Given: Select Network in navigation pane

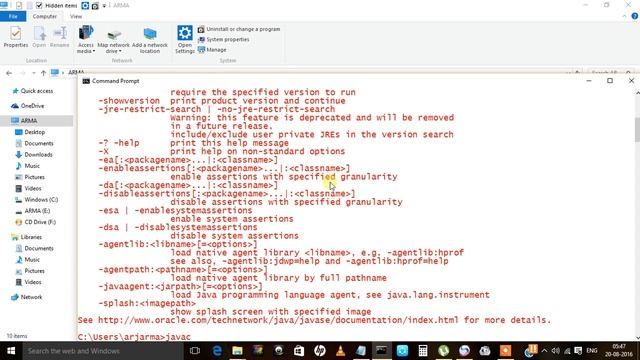Looking at the screenshot, I should (27, 297).
